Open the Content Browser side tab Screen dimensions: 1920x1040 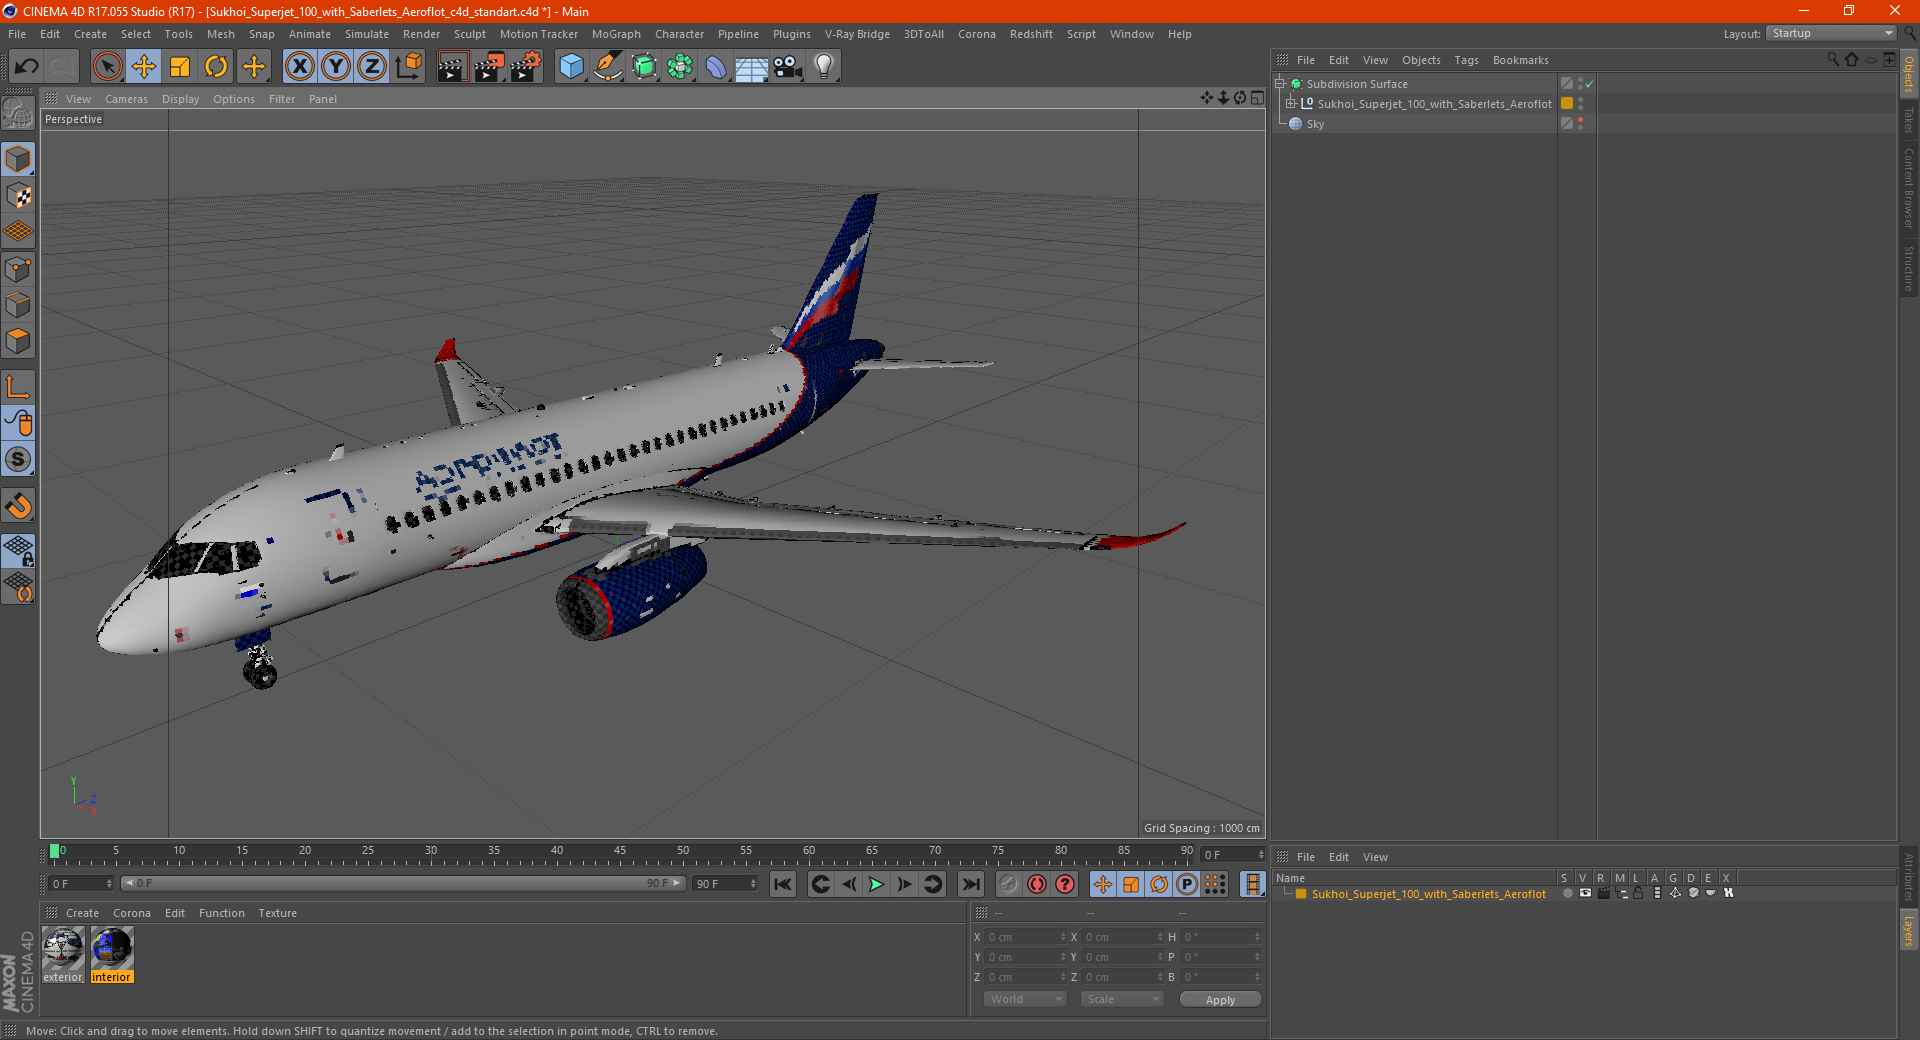point(1908,188)
